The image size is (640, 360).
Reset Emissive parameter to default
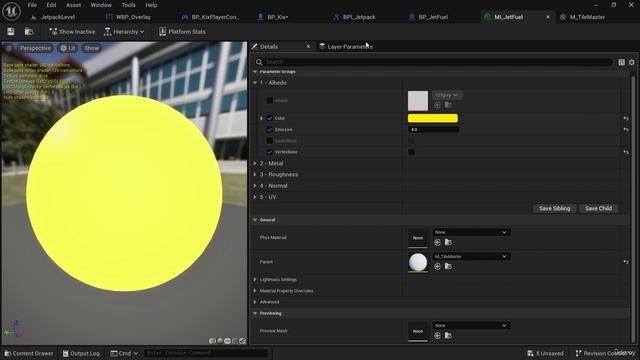click(626, 129)
